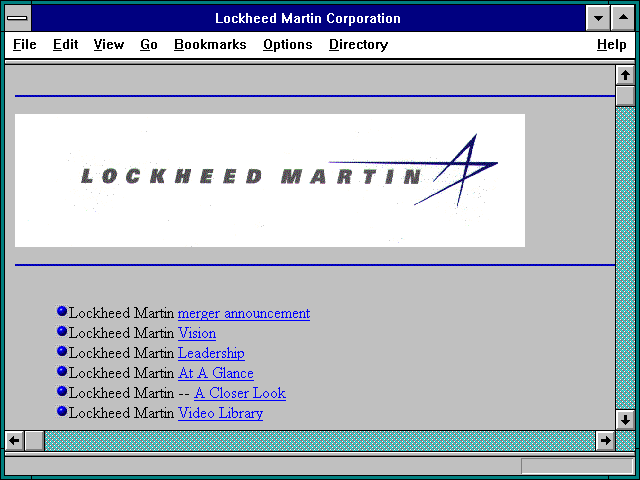Open the Go menu
This screenshot has width=640, height=480.
pos(149,44)
